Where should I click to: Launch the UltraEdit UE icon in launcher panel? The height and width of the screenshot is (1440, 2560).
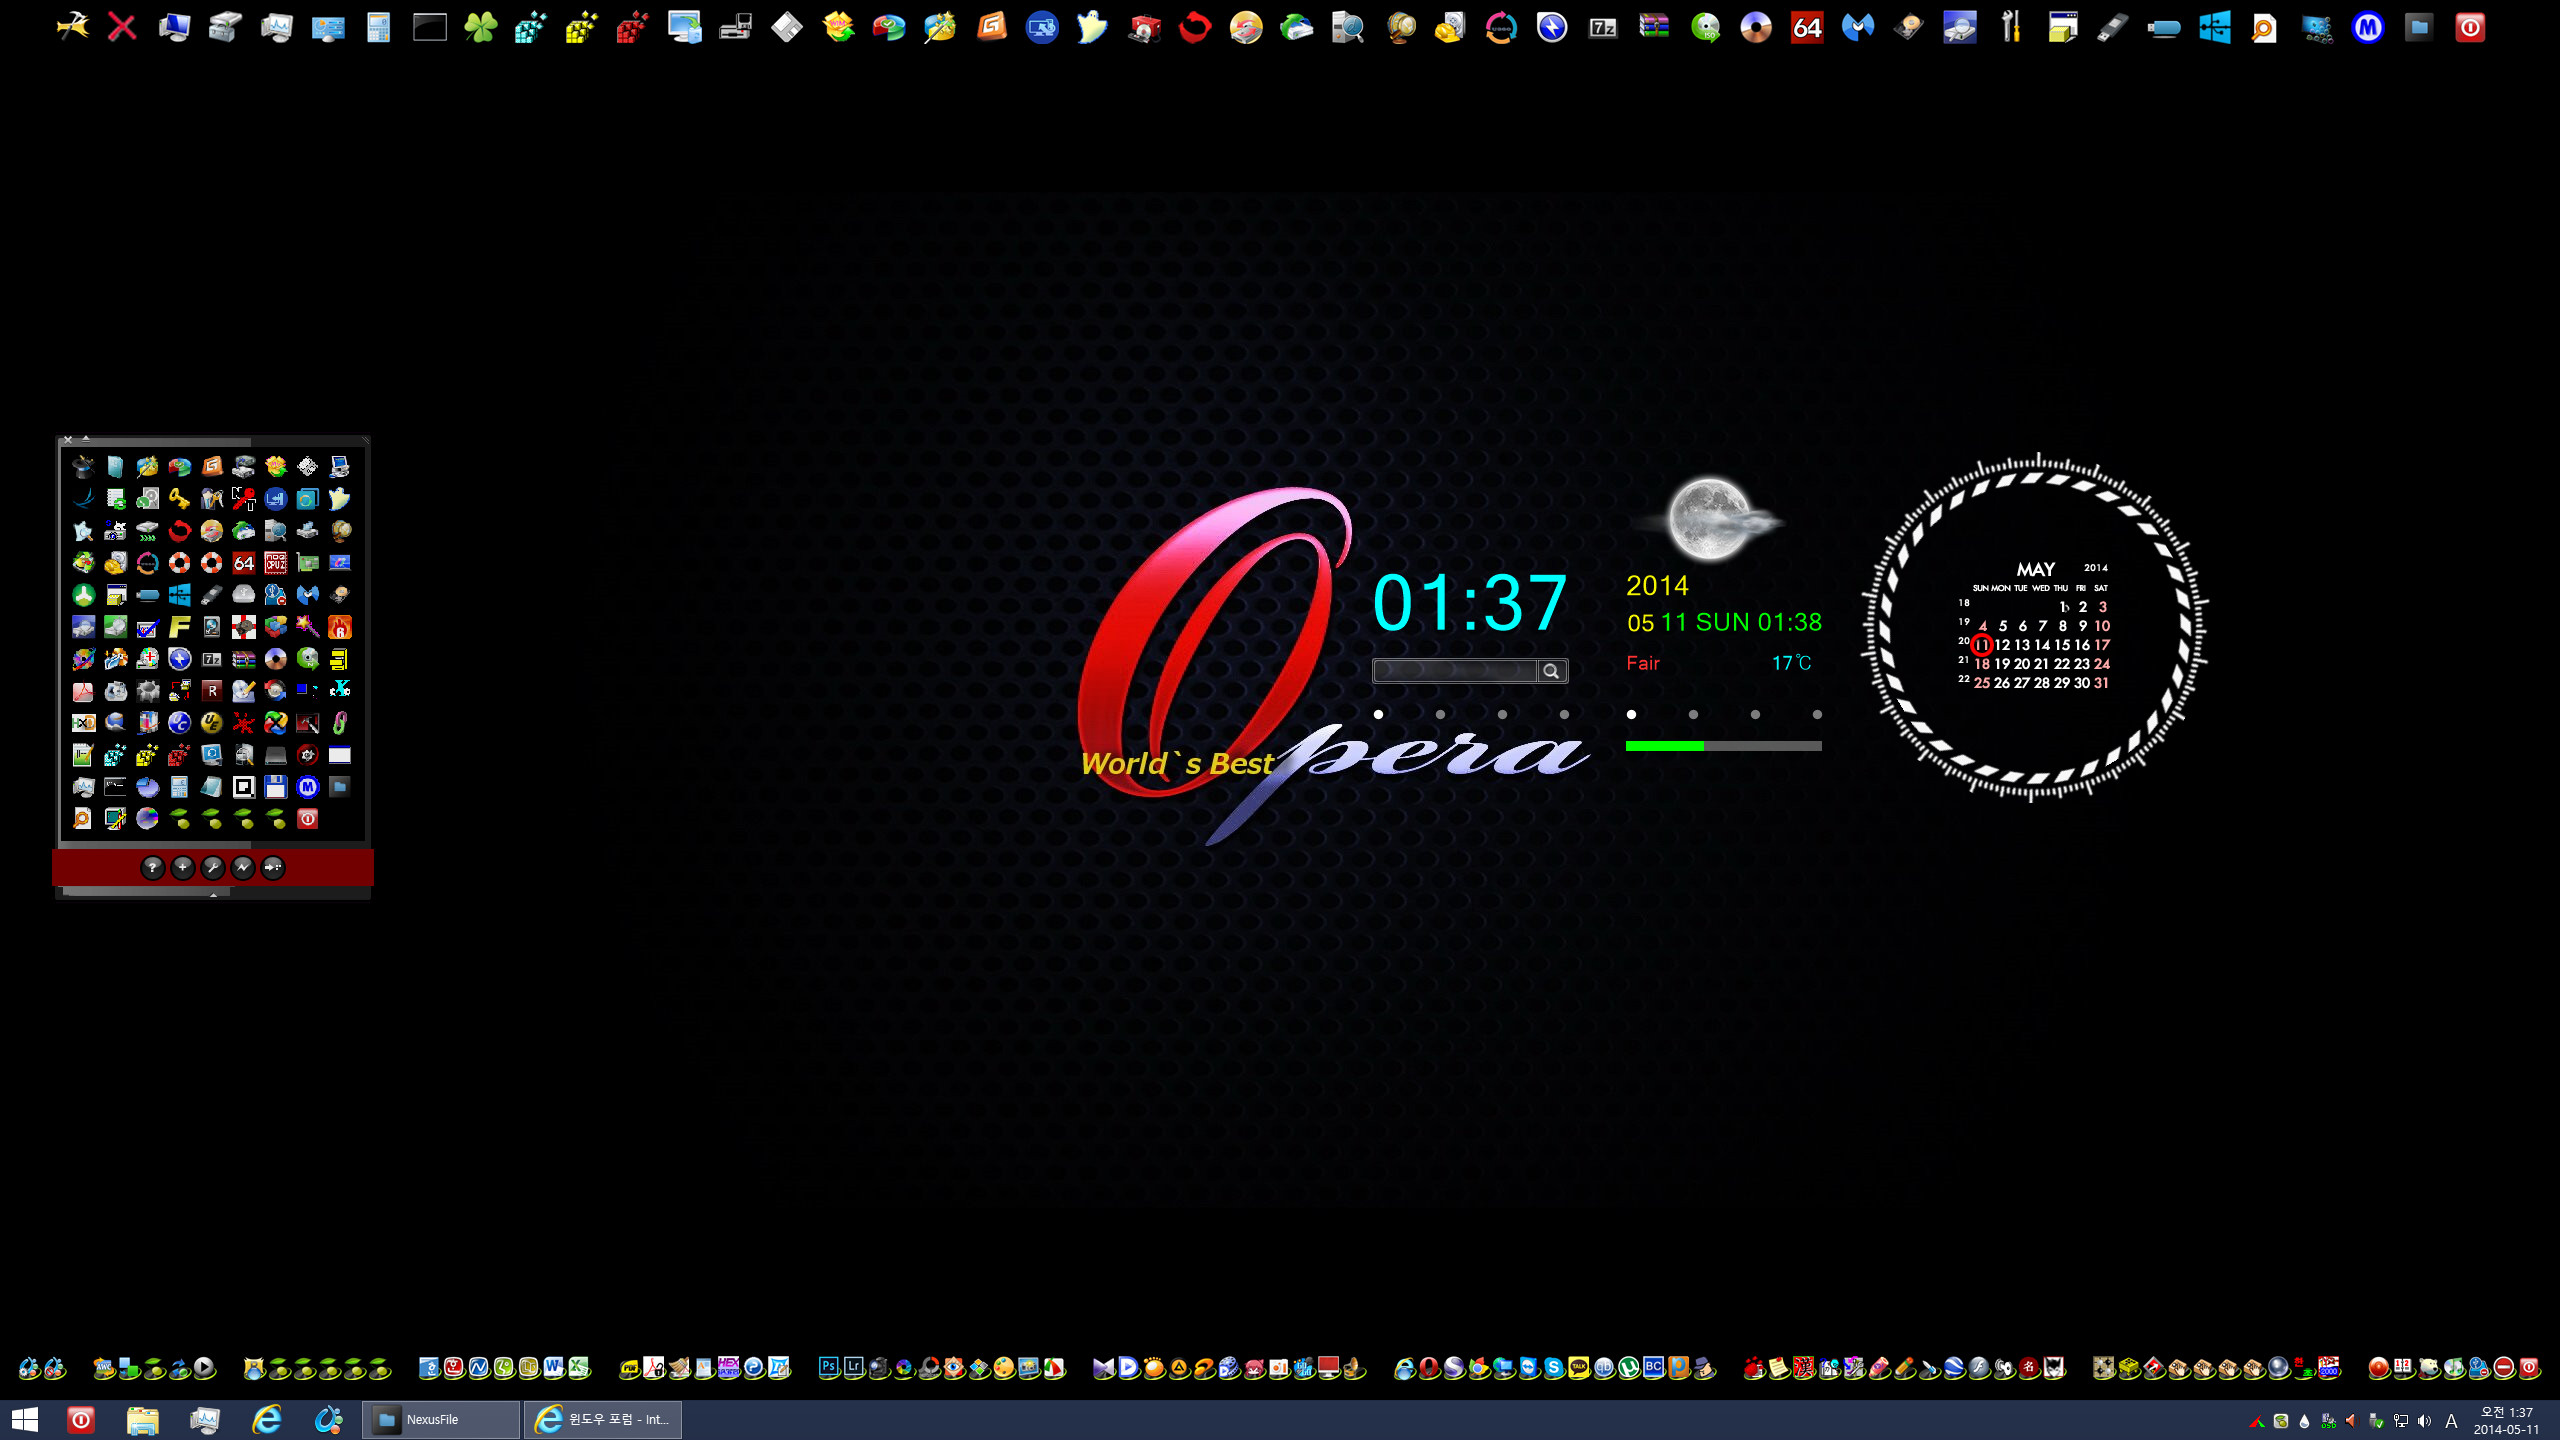click(x=211, y=722)
